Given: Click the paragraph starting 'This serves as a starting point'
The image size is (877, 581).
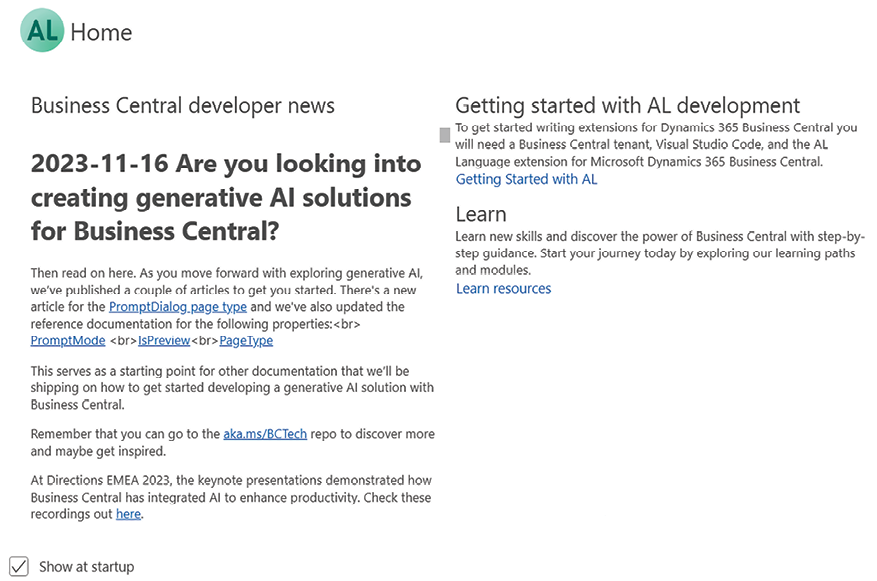Looking at the screenshot, I should click(x=232, y=388).
